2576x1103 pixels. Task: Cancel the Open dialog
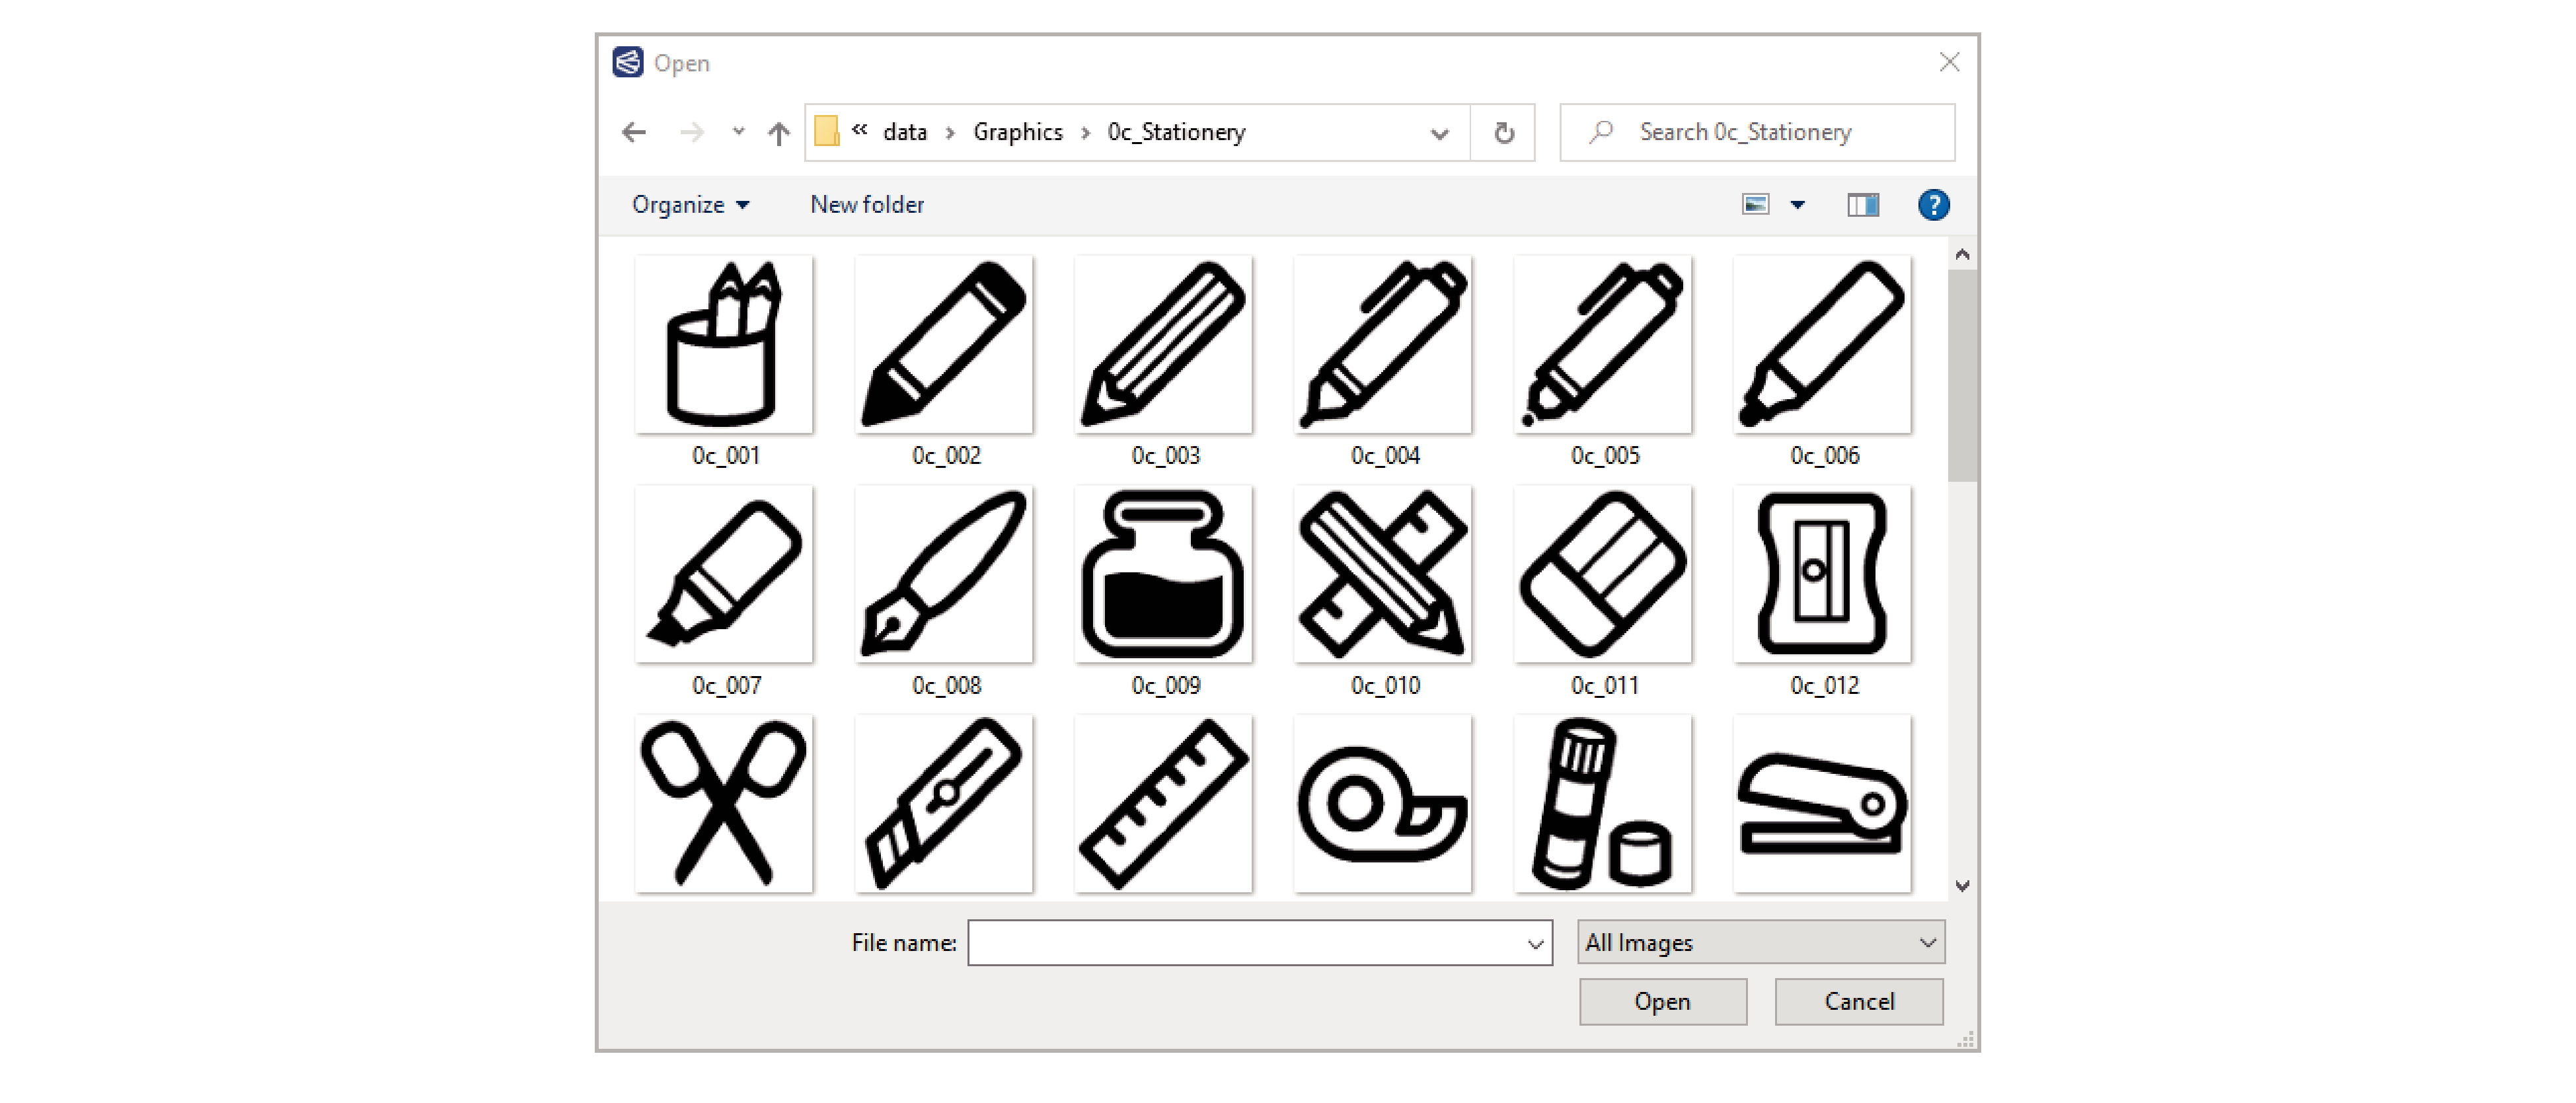1858,1002
